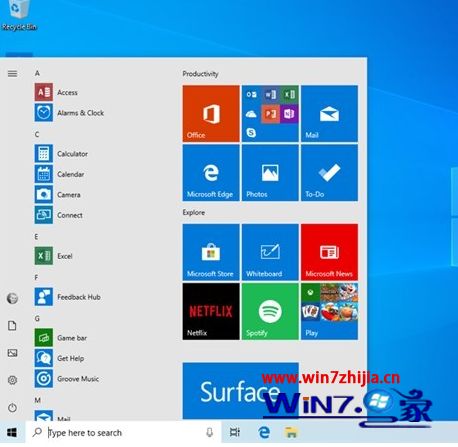Click the letter F group header
Viewport: 458px width, 447px height.
tap(36, 277)
